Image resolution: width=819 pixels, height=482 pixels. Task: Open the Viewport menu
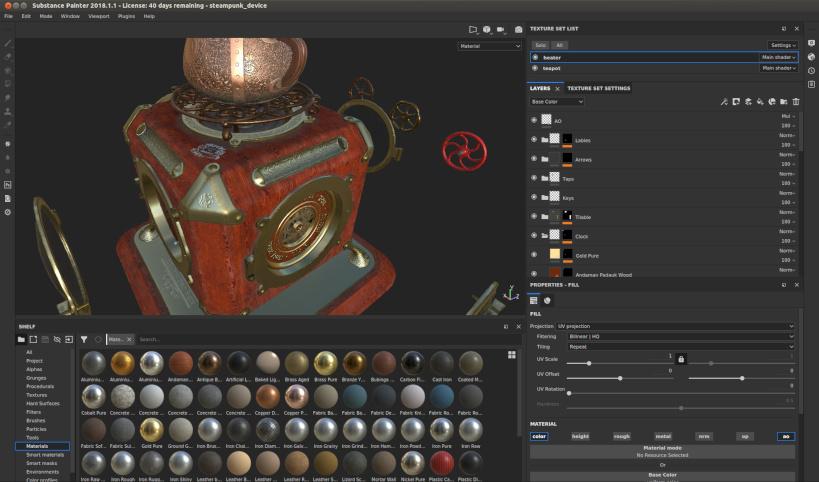pos(99,16)
